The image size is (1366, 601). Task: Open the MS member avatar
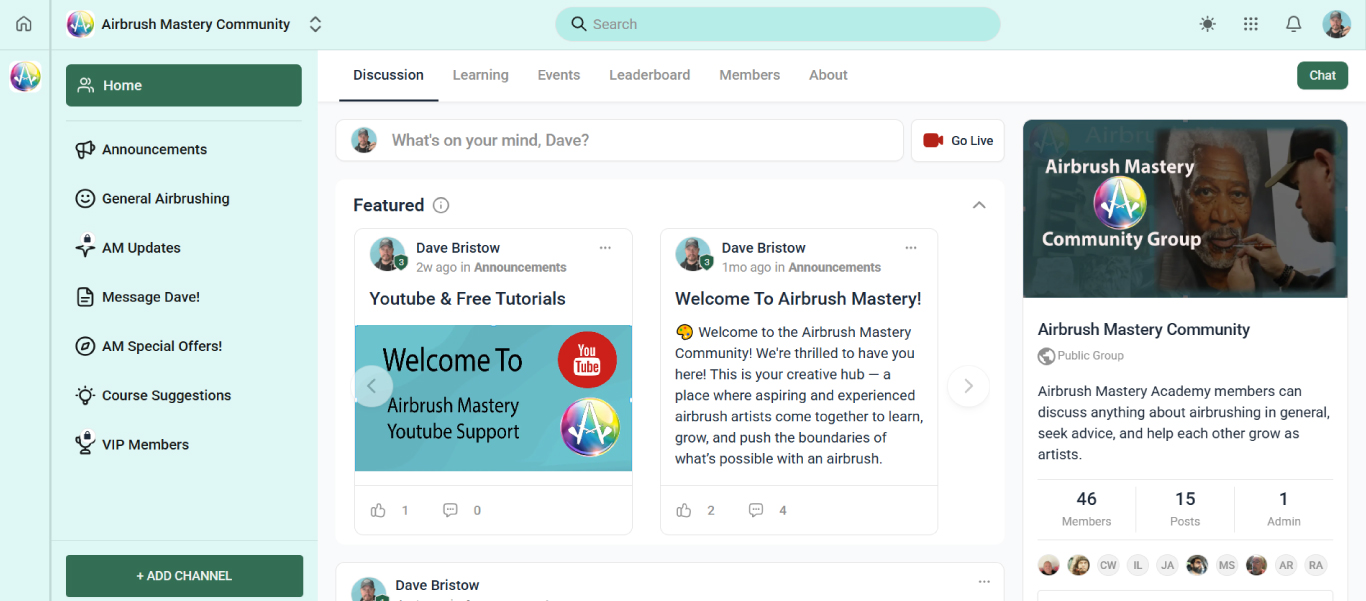click(x=1227, y=565)
